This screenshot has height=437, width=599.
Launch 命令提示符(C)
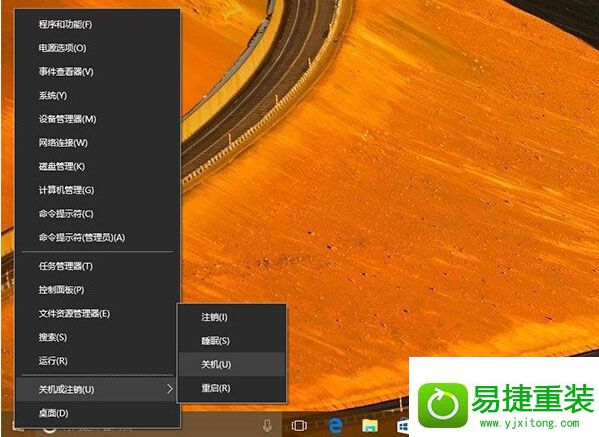tap(97, 214)
